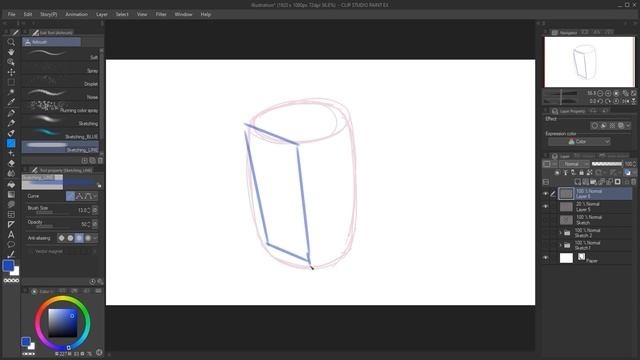Select the Frame border tool
Screen dimensions: 640x360
[11, 214]
